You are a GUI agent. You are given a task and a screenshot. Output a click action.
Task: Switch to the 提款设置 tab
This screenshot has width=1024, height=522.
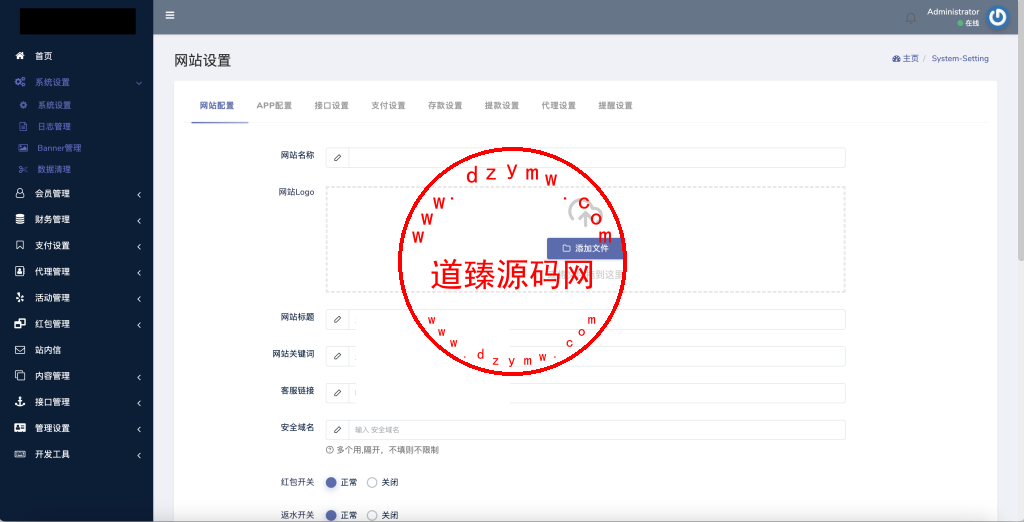tap(502, 106)
